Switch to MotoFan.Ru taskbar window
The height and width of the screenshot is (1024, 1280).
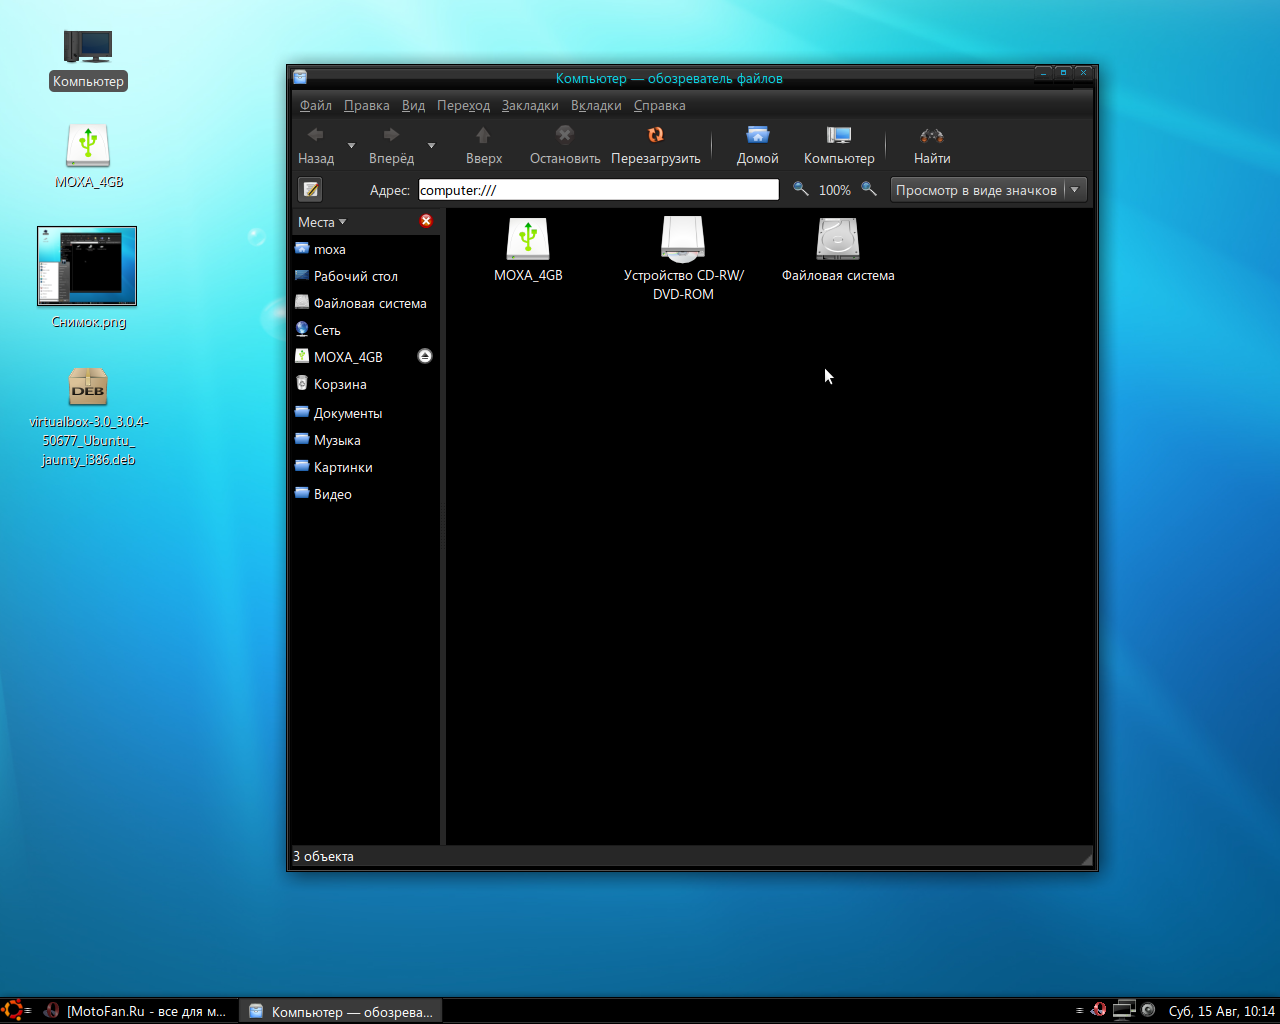137,1011
